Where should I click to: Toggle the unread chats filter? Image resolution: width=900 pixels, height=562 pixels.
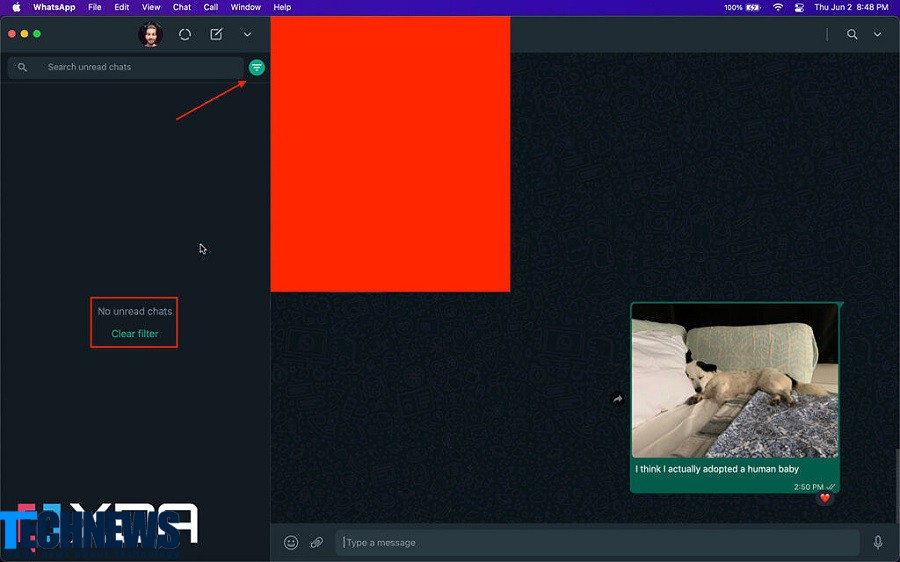(257, 67)
